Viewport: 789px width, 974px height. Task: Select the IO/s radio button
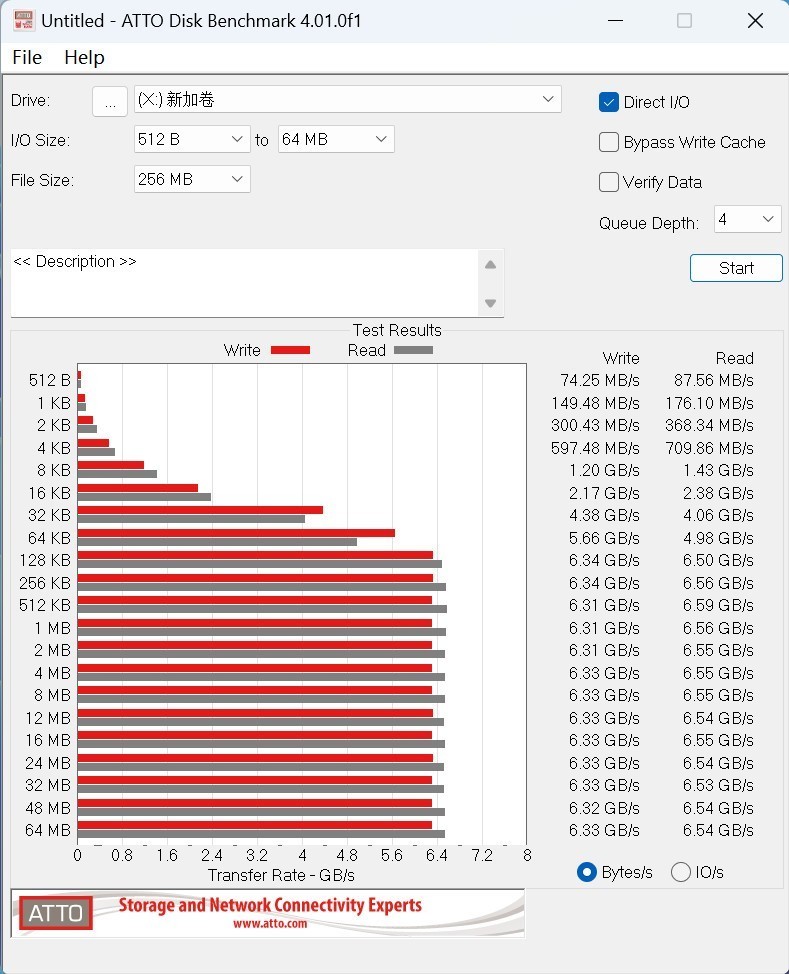pyautogui.click(x=681, y=872)
